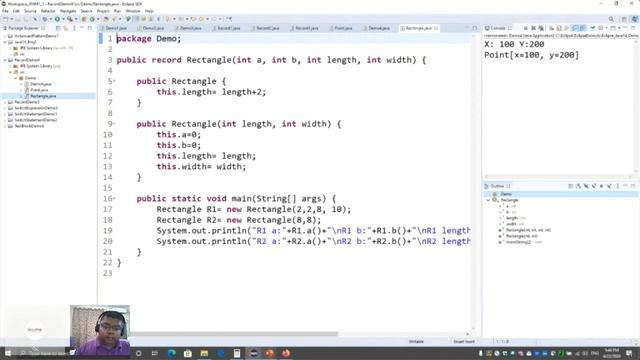Collapse Rectangle node in Outline
The image size is (640, 360).
(488, 200)
